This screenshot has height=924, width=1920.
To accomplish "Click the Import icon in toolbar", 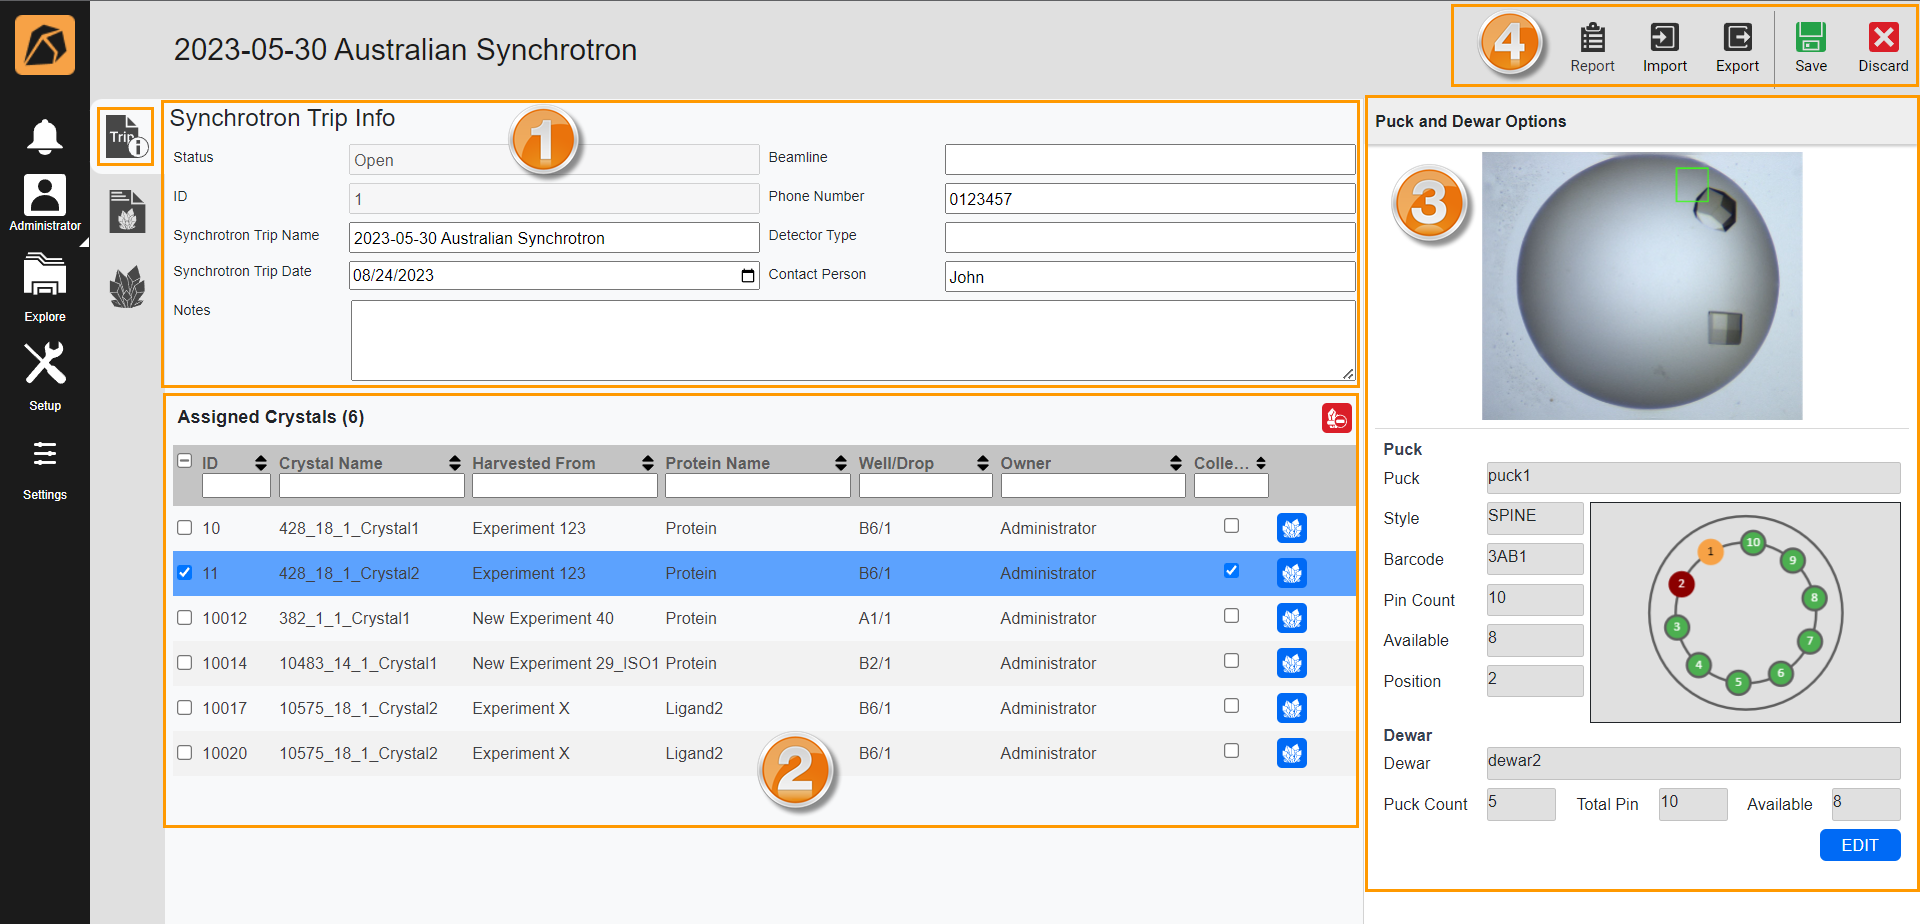I will 1664,39.
